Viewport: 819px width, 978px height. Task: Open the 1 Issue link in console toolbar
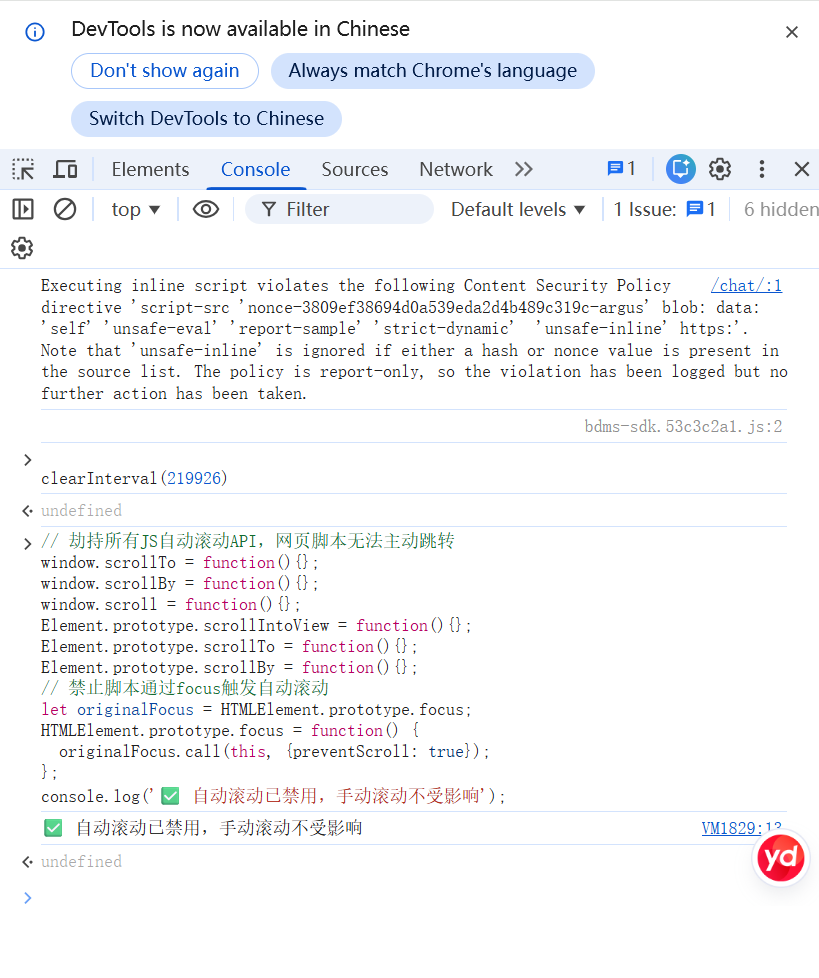[664, 210]
